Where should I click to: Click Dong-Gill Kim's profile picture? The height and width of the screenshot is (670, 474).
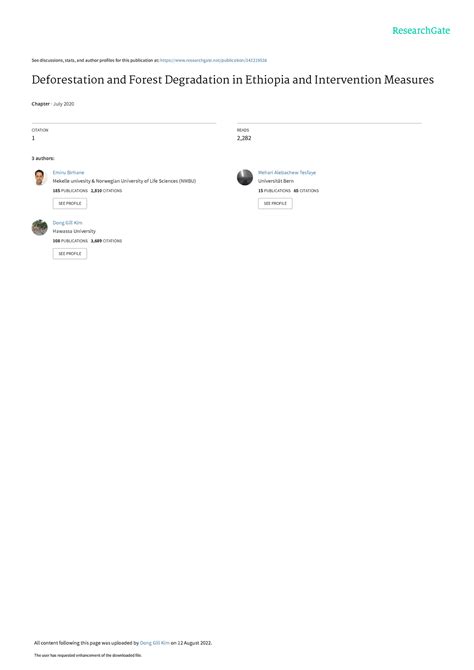[x=39, y=227]
